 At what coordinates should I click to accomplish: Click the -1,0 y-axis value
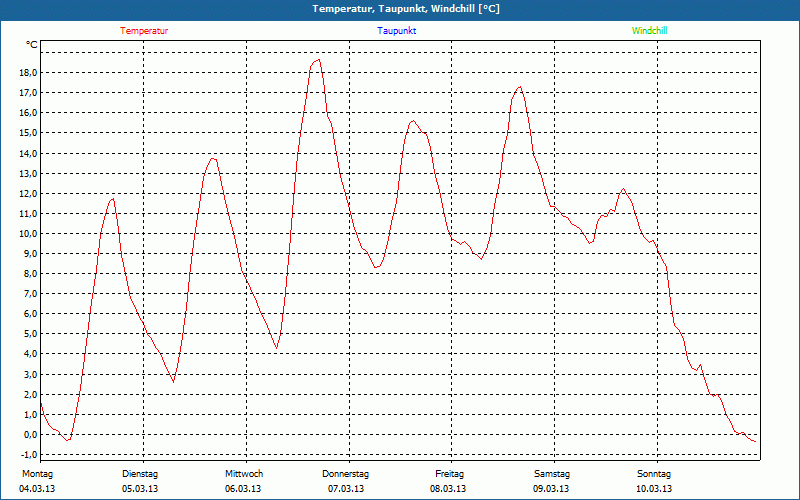click(x=29, y=455)
